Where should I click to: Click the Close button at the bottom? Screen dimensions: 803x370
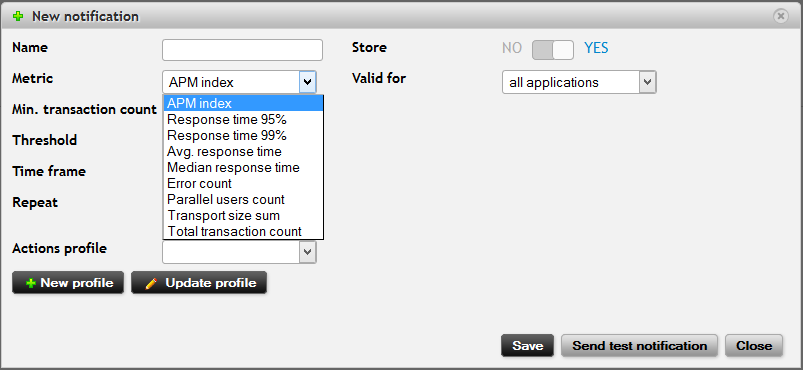coord(754,346)
